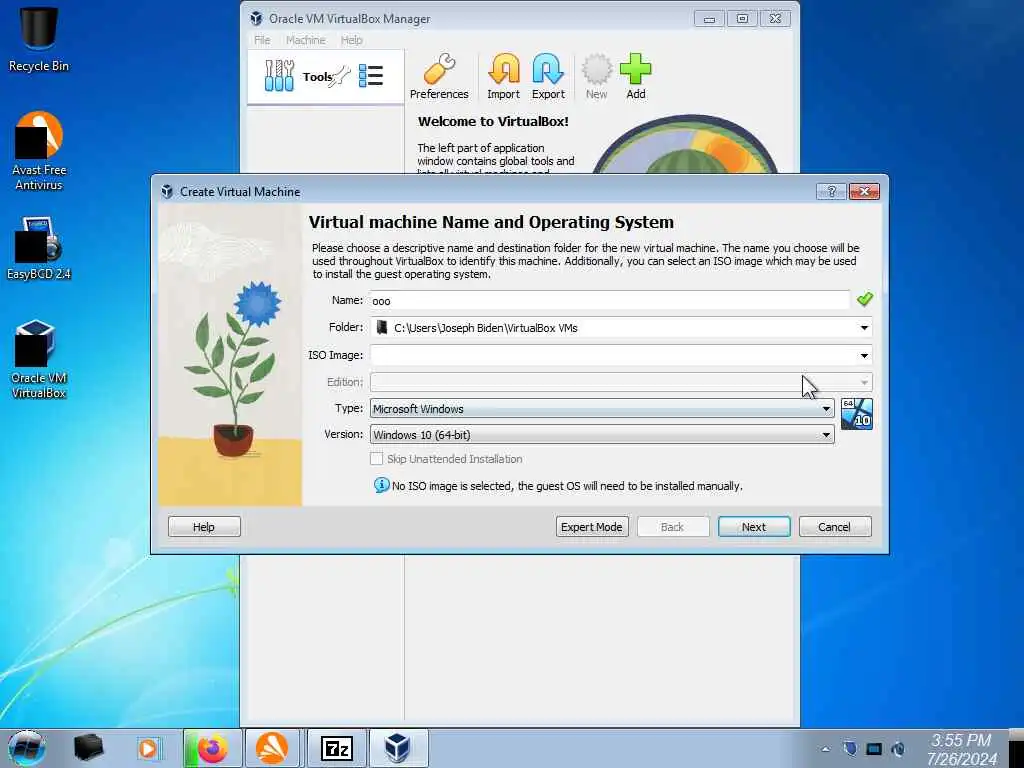Click the Expert Mode button
Image resolution: width=1024 pixels, height=768 pixels.
click(x=592, y=526)
